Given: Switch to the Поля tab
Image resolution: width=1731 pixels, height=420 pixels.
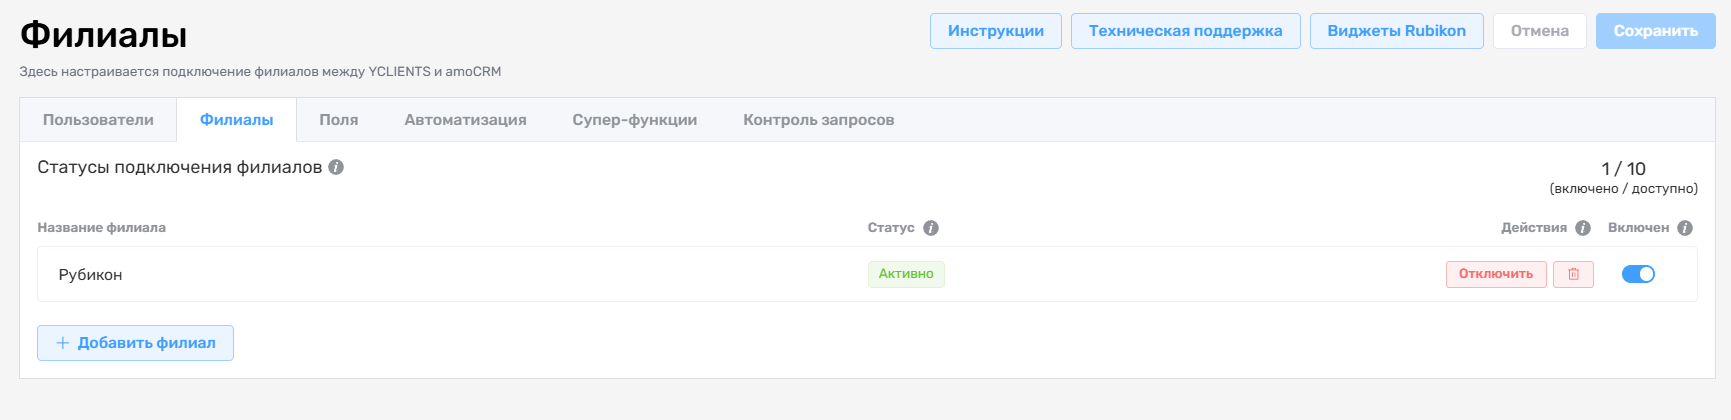Looking at the screenshot, I should pyautogui.click(x=339, y=120).
